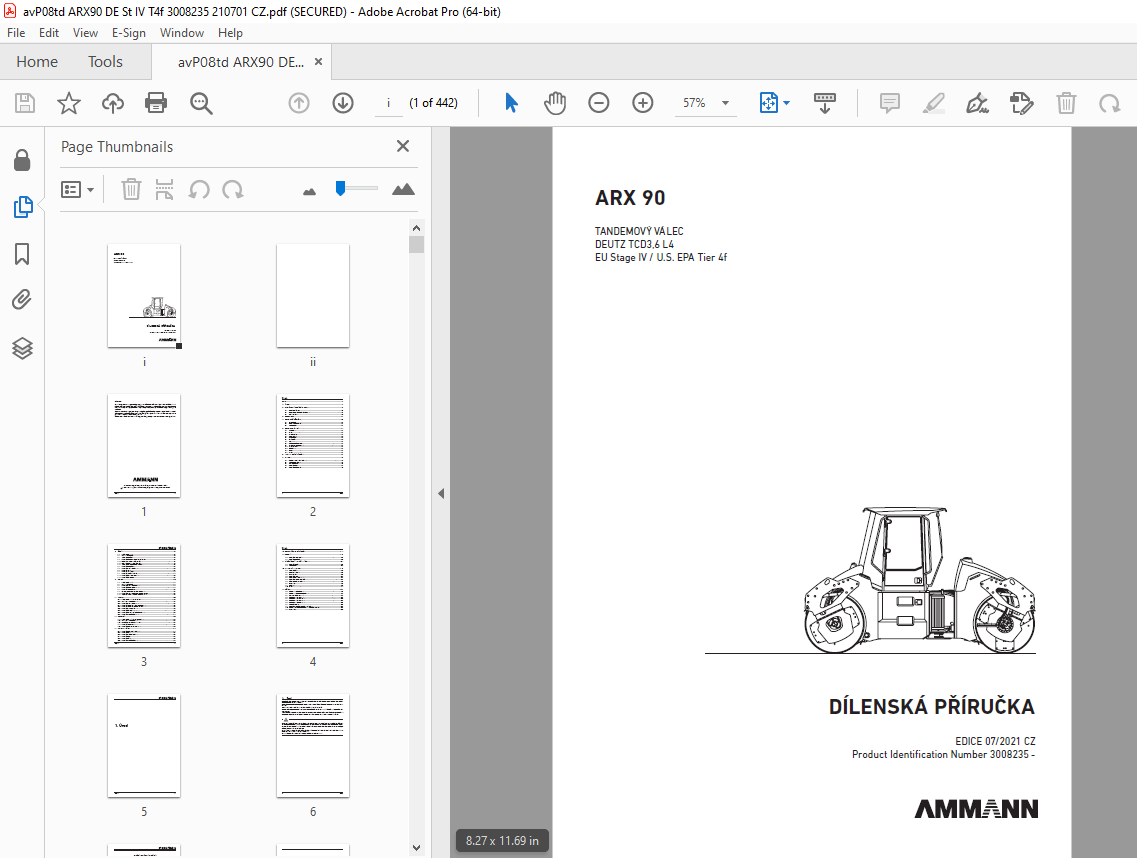This screenshot has width=1137, height=858.
Task: Click the cloud upload icon
Action: click(x=112, y=103)
